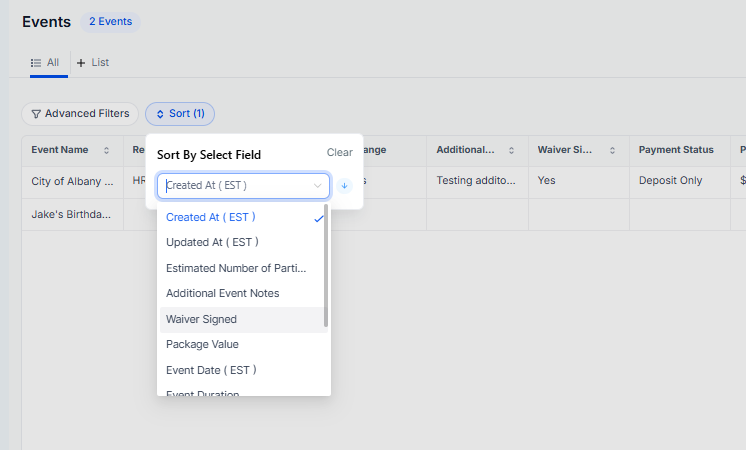Viewport: 746px width, 450px height.
Task: Click sort arrows on Event Name column
Action: click(107, 150)
